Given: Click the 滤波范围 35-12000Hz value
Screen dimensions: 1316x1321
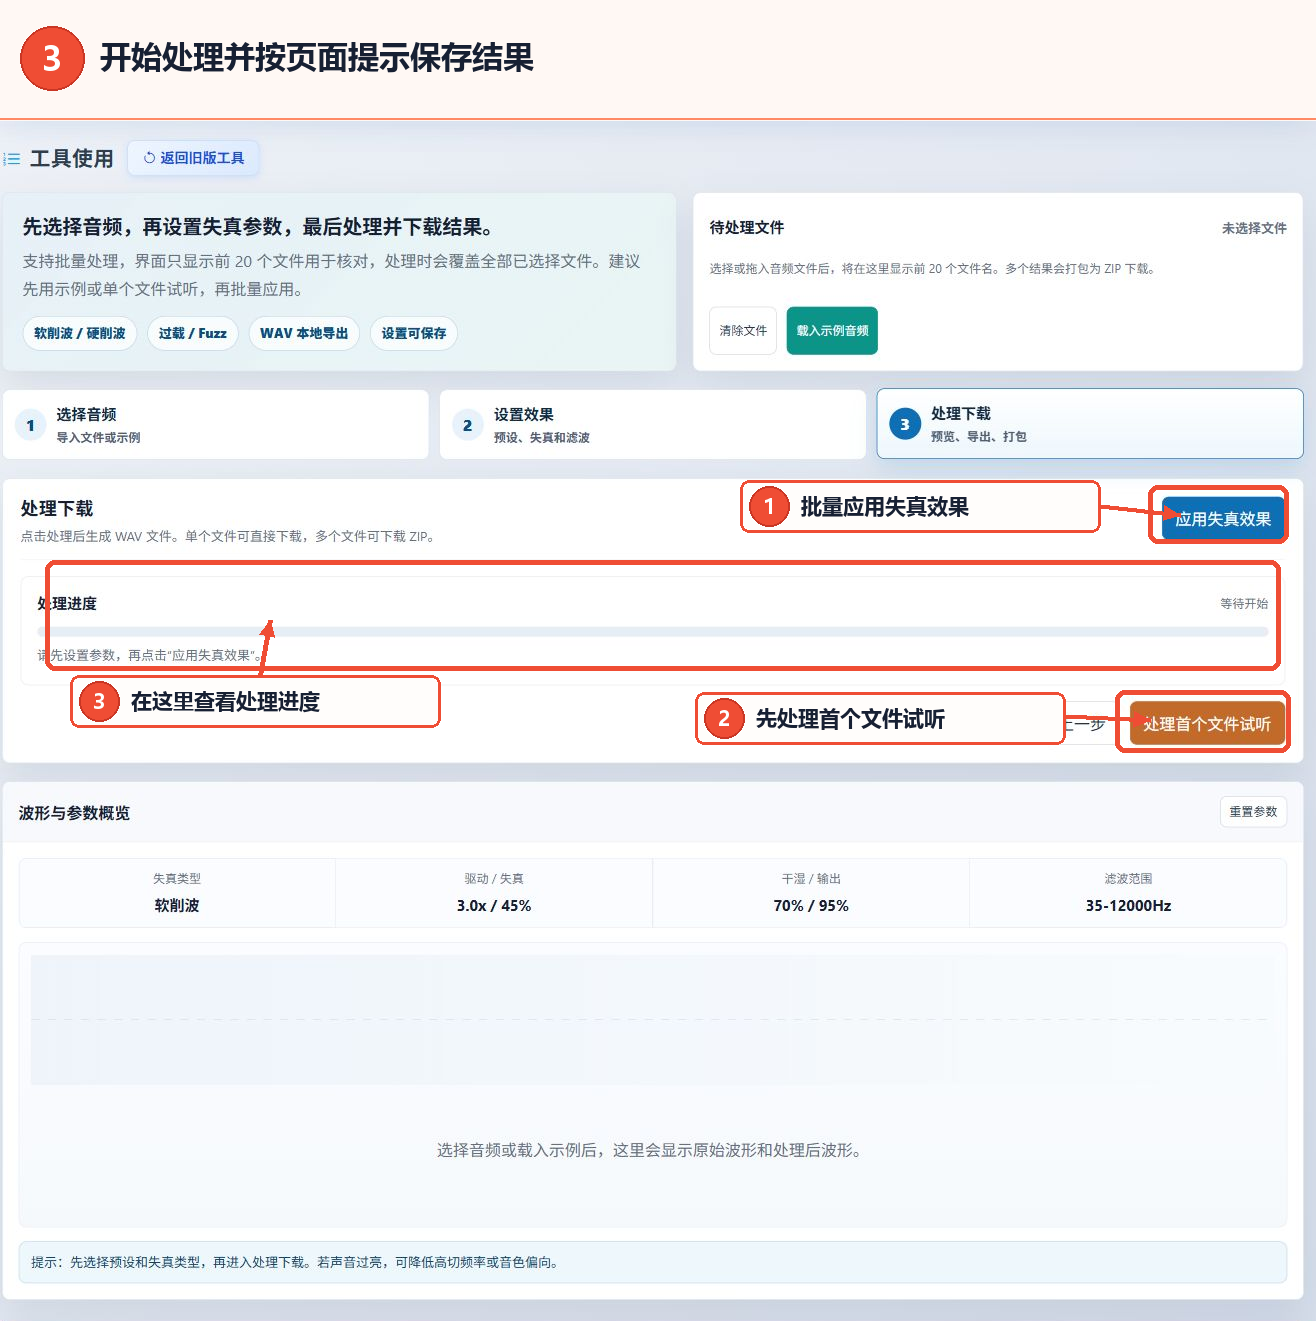Looking at the screenshot, I should coord(1128,906).
